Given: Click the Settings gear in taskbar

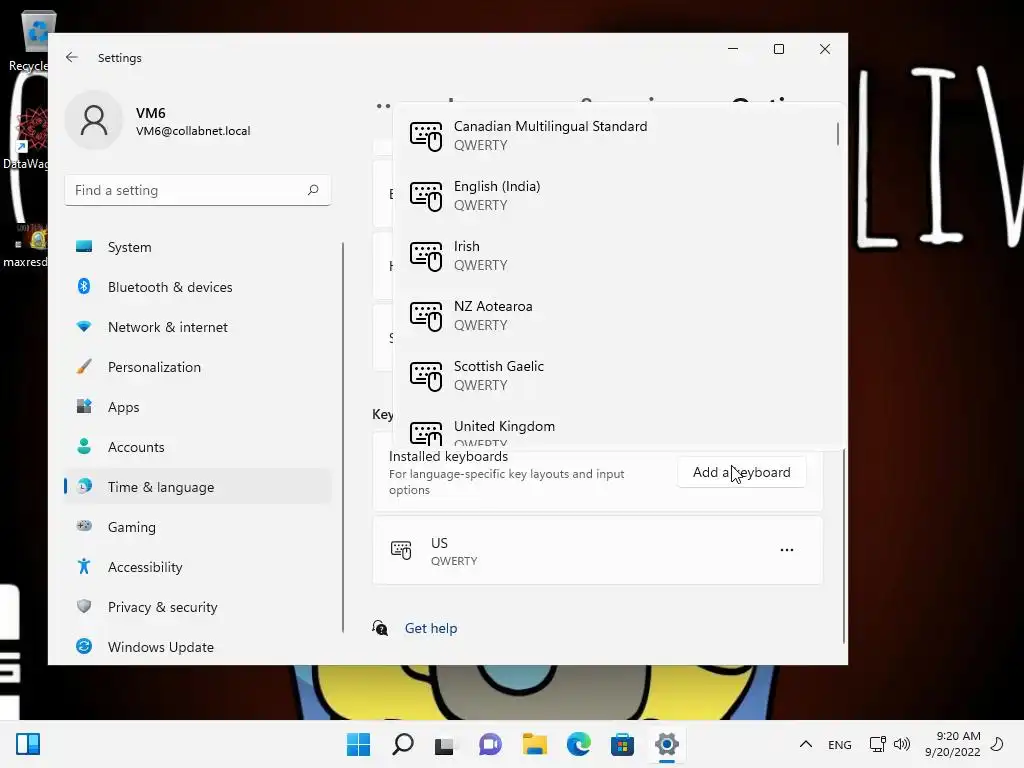Looking at the screenshot, I should tap(667, 744).
